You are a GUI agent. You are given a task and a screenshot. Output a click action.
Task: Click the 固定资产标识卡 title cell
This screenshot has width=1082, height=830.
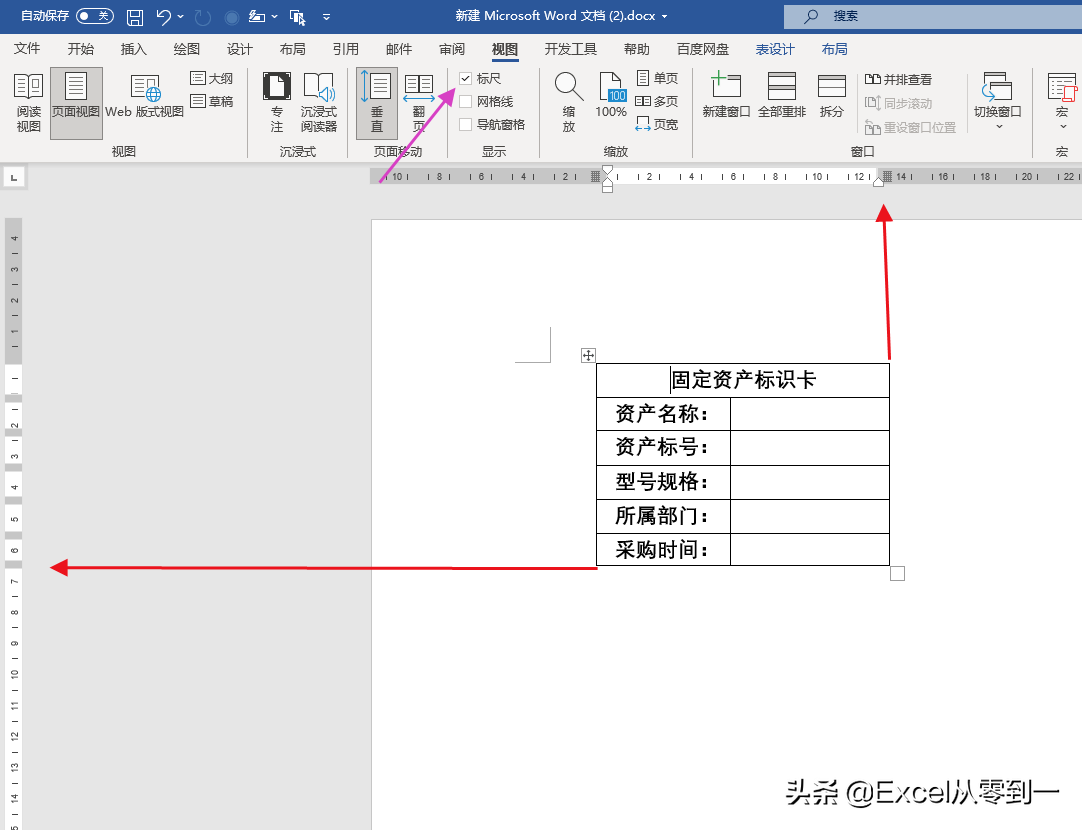742,380
